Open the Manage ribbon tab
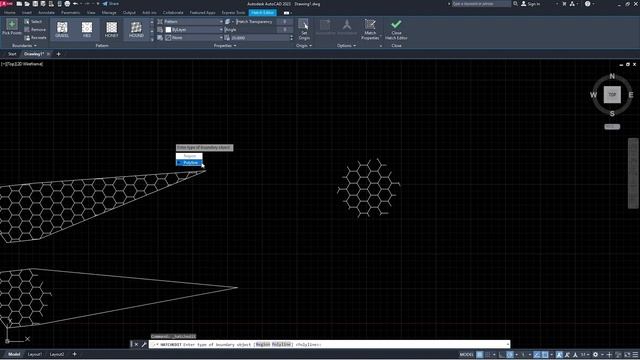 click(109, 13)
